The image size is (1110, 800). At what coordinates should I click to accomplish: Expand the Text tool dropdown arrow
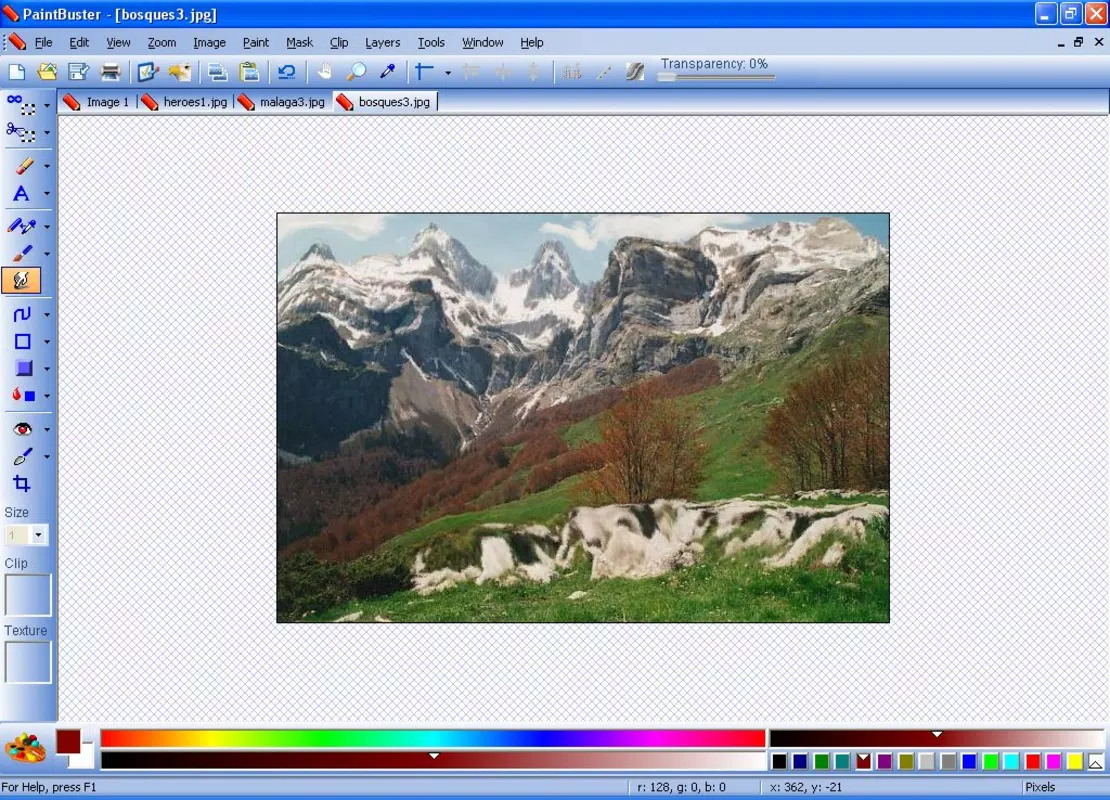tap(47, 193)
